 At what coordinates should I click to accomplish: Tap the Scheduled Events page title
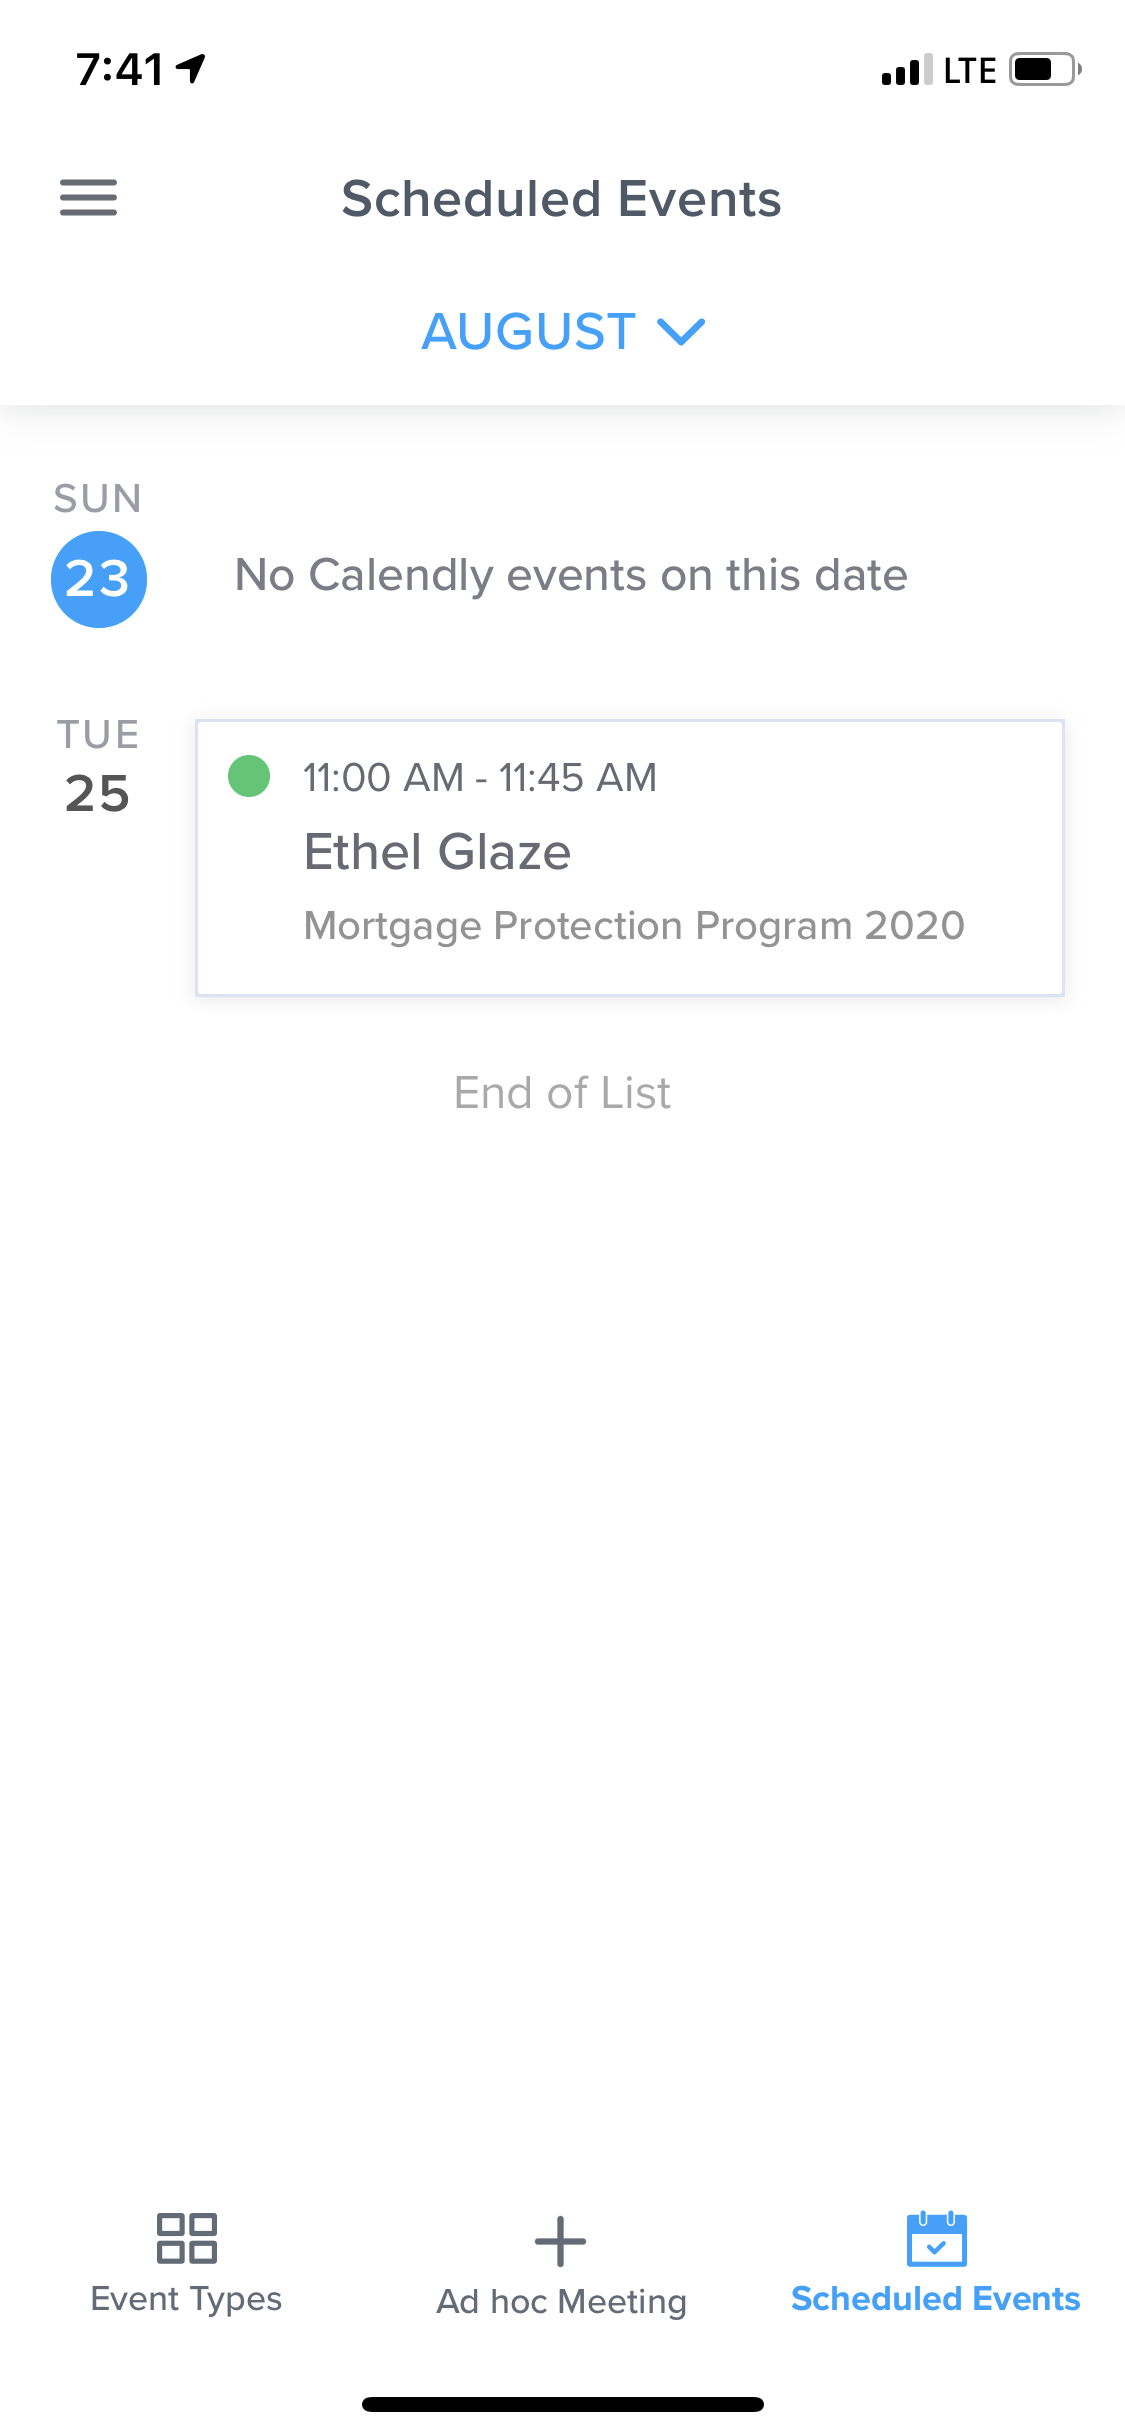click(x=561, y=198)
